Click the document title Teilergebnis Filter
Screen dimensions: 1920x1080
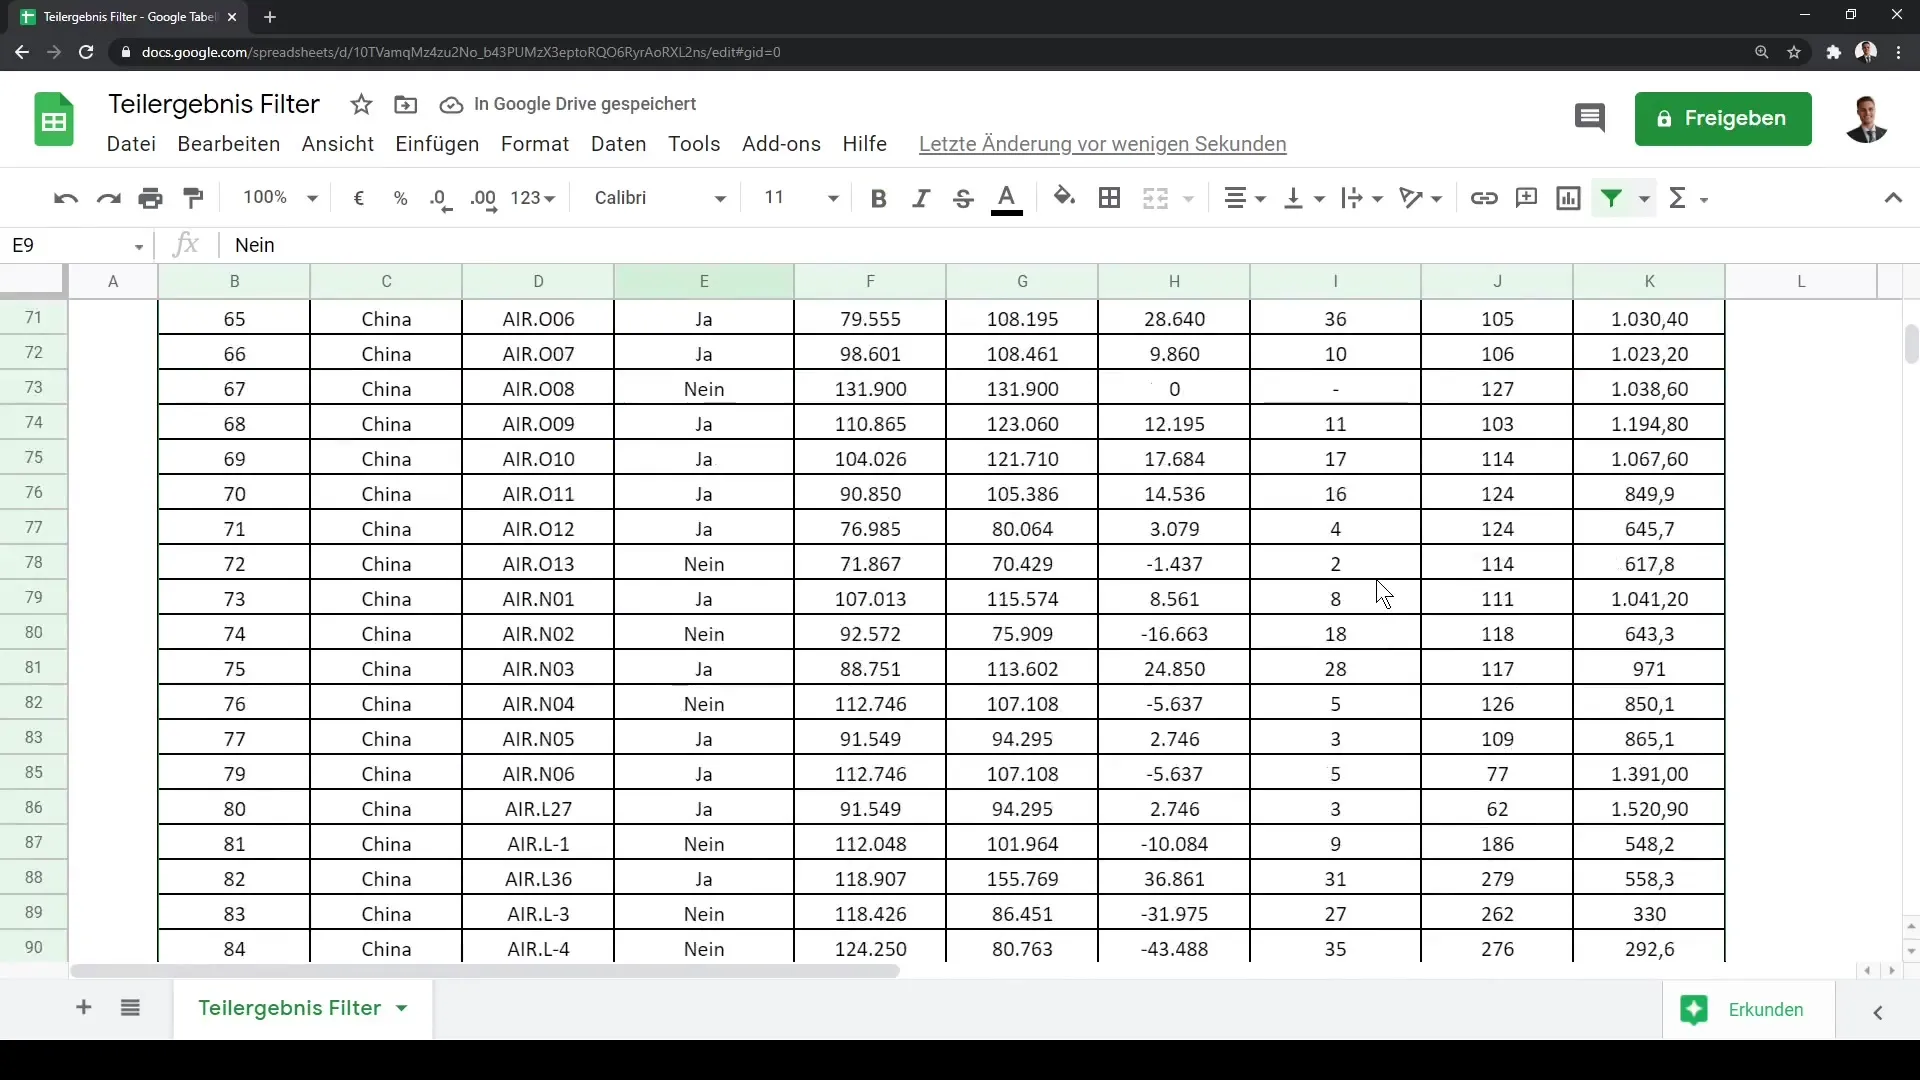point(214,104)
